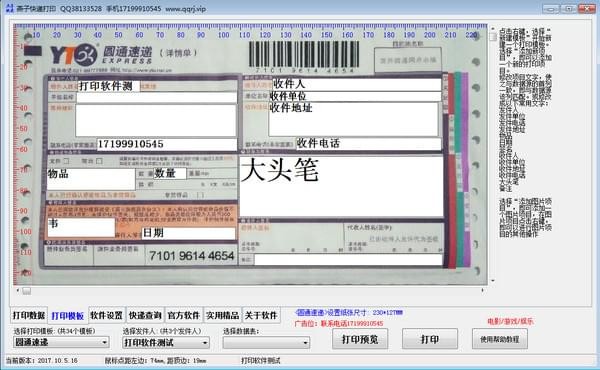This screenshot has height=370, width=600.
Task: Click the blue 圆通速递 paper size link
Action: [349, 313]
